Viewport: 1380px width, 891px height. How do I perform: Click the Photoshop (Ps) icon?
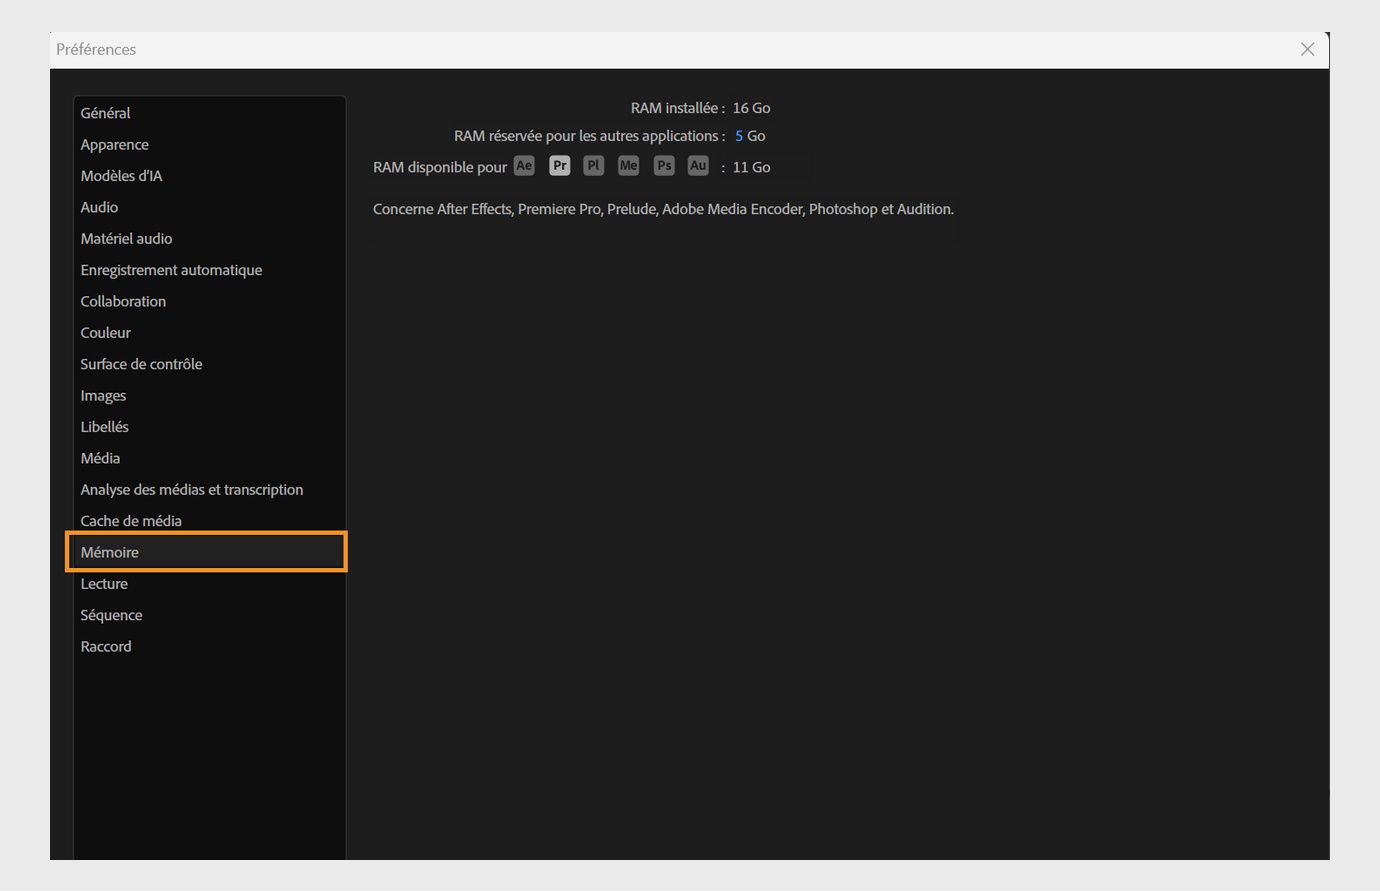pyautogui.click(x=663, y=166)
